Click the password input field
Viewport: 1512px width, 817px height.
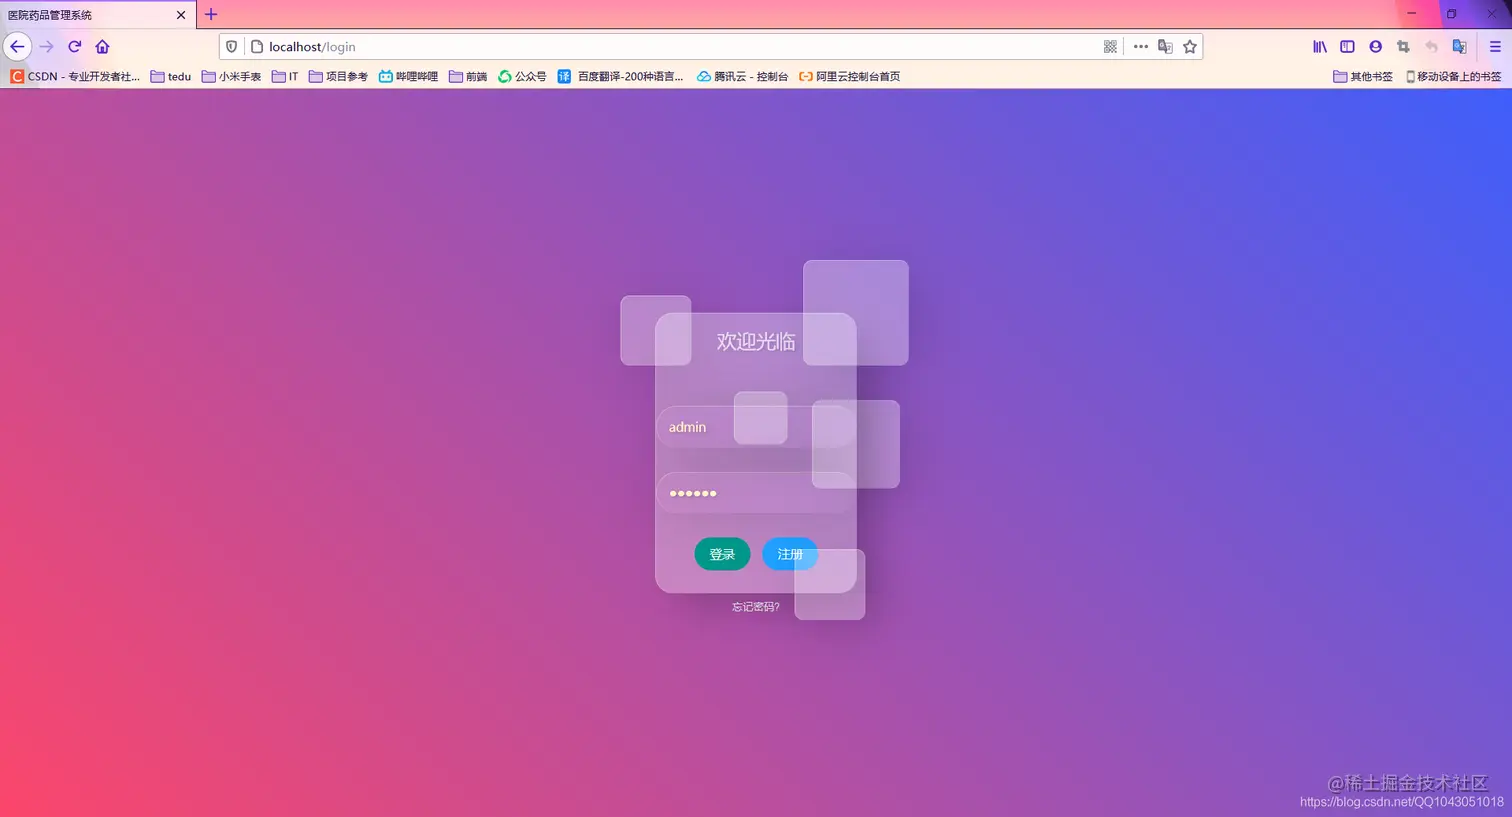755,493
